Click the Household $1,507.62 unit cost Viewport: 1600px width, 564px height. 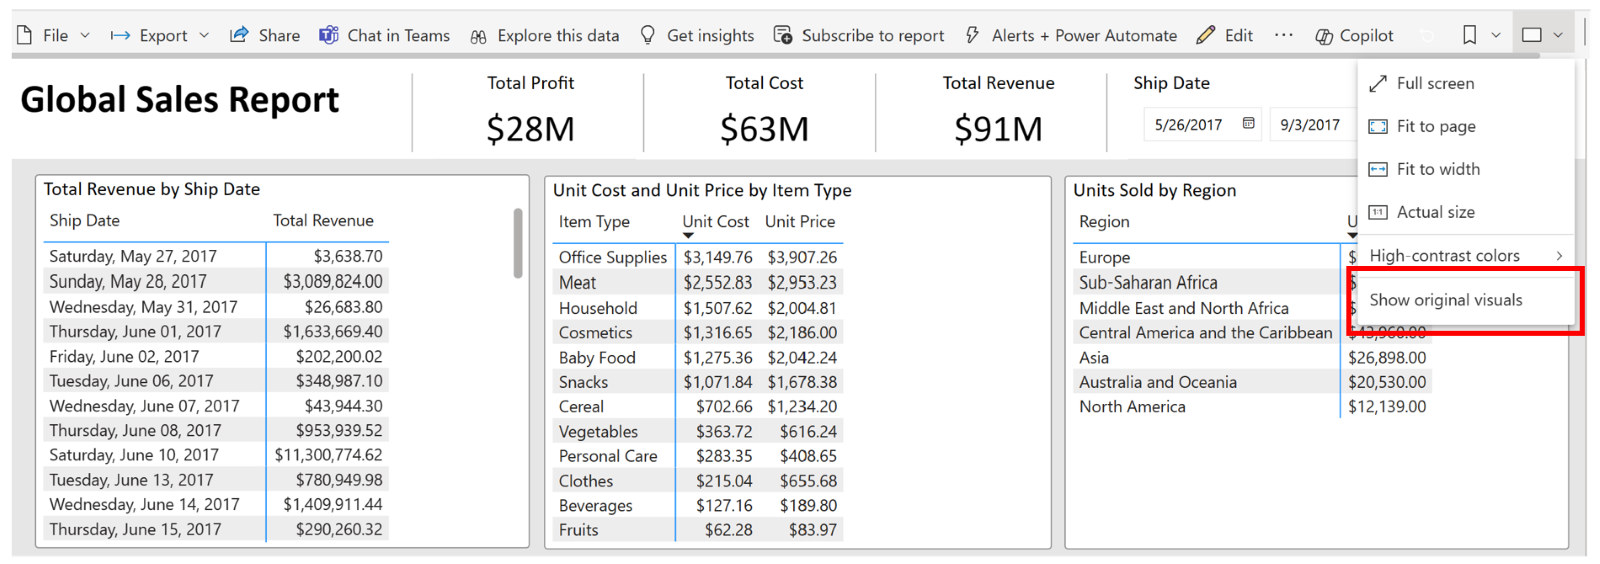tap(717, 308)
